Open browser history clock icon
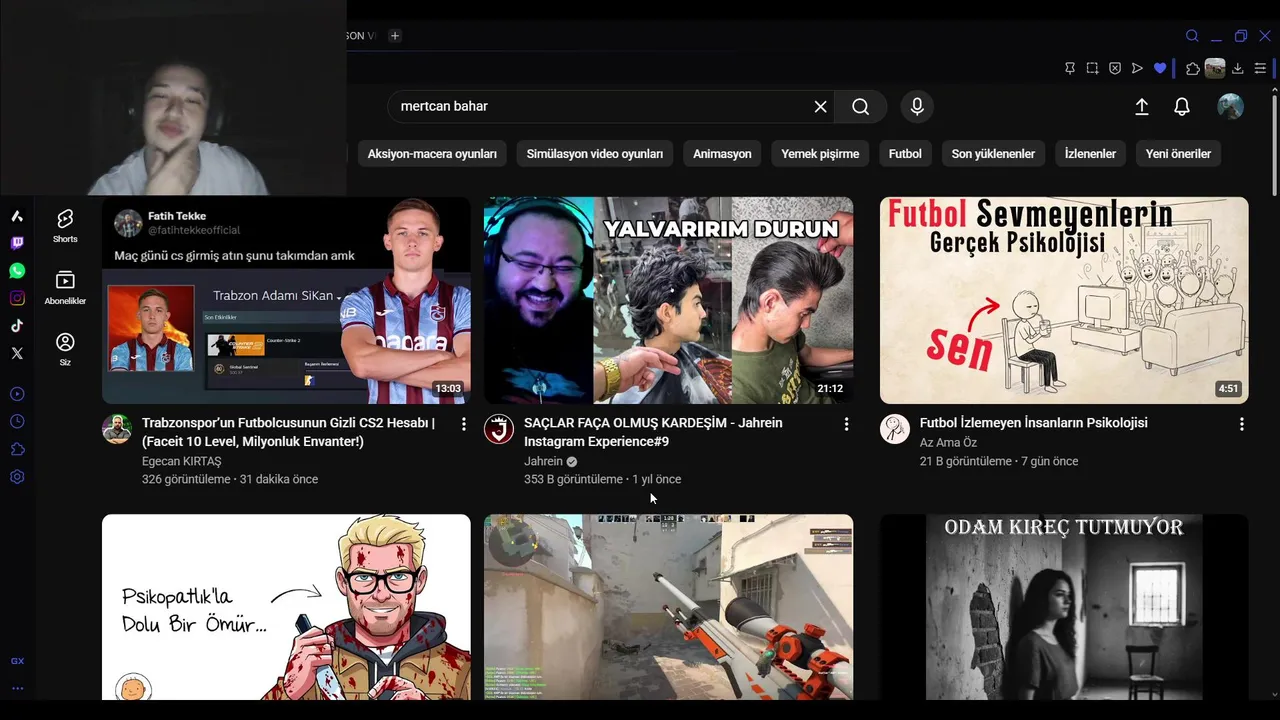 click(x=17, y=422)
